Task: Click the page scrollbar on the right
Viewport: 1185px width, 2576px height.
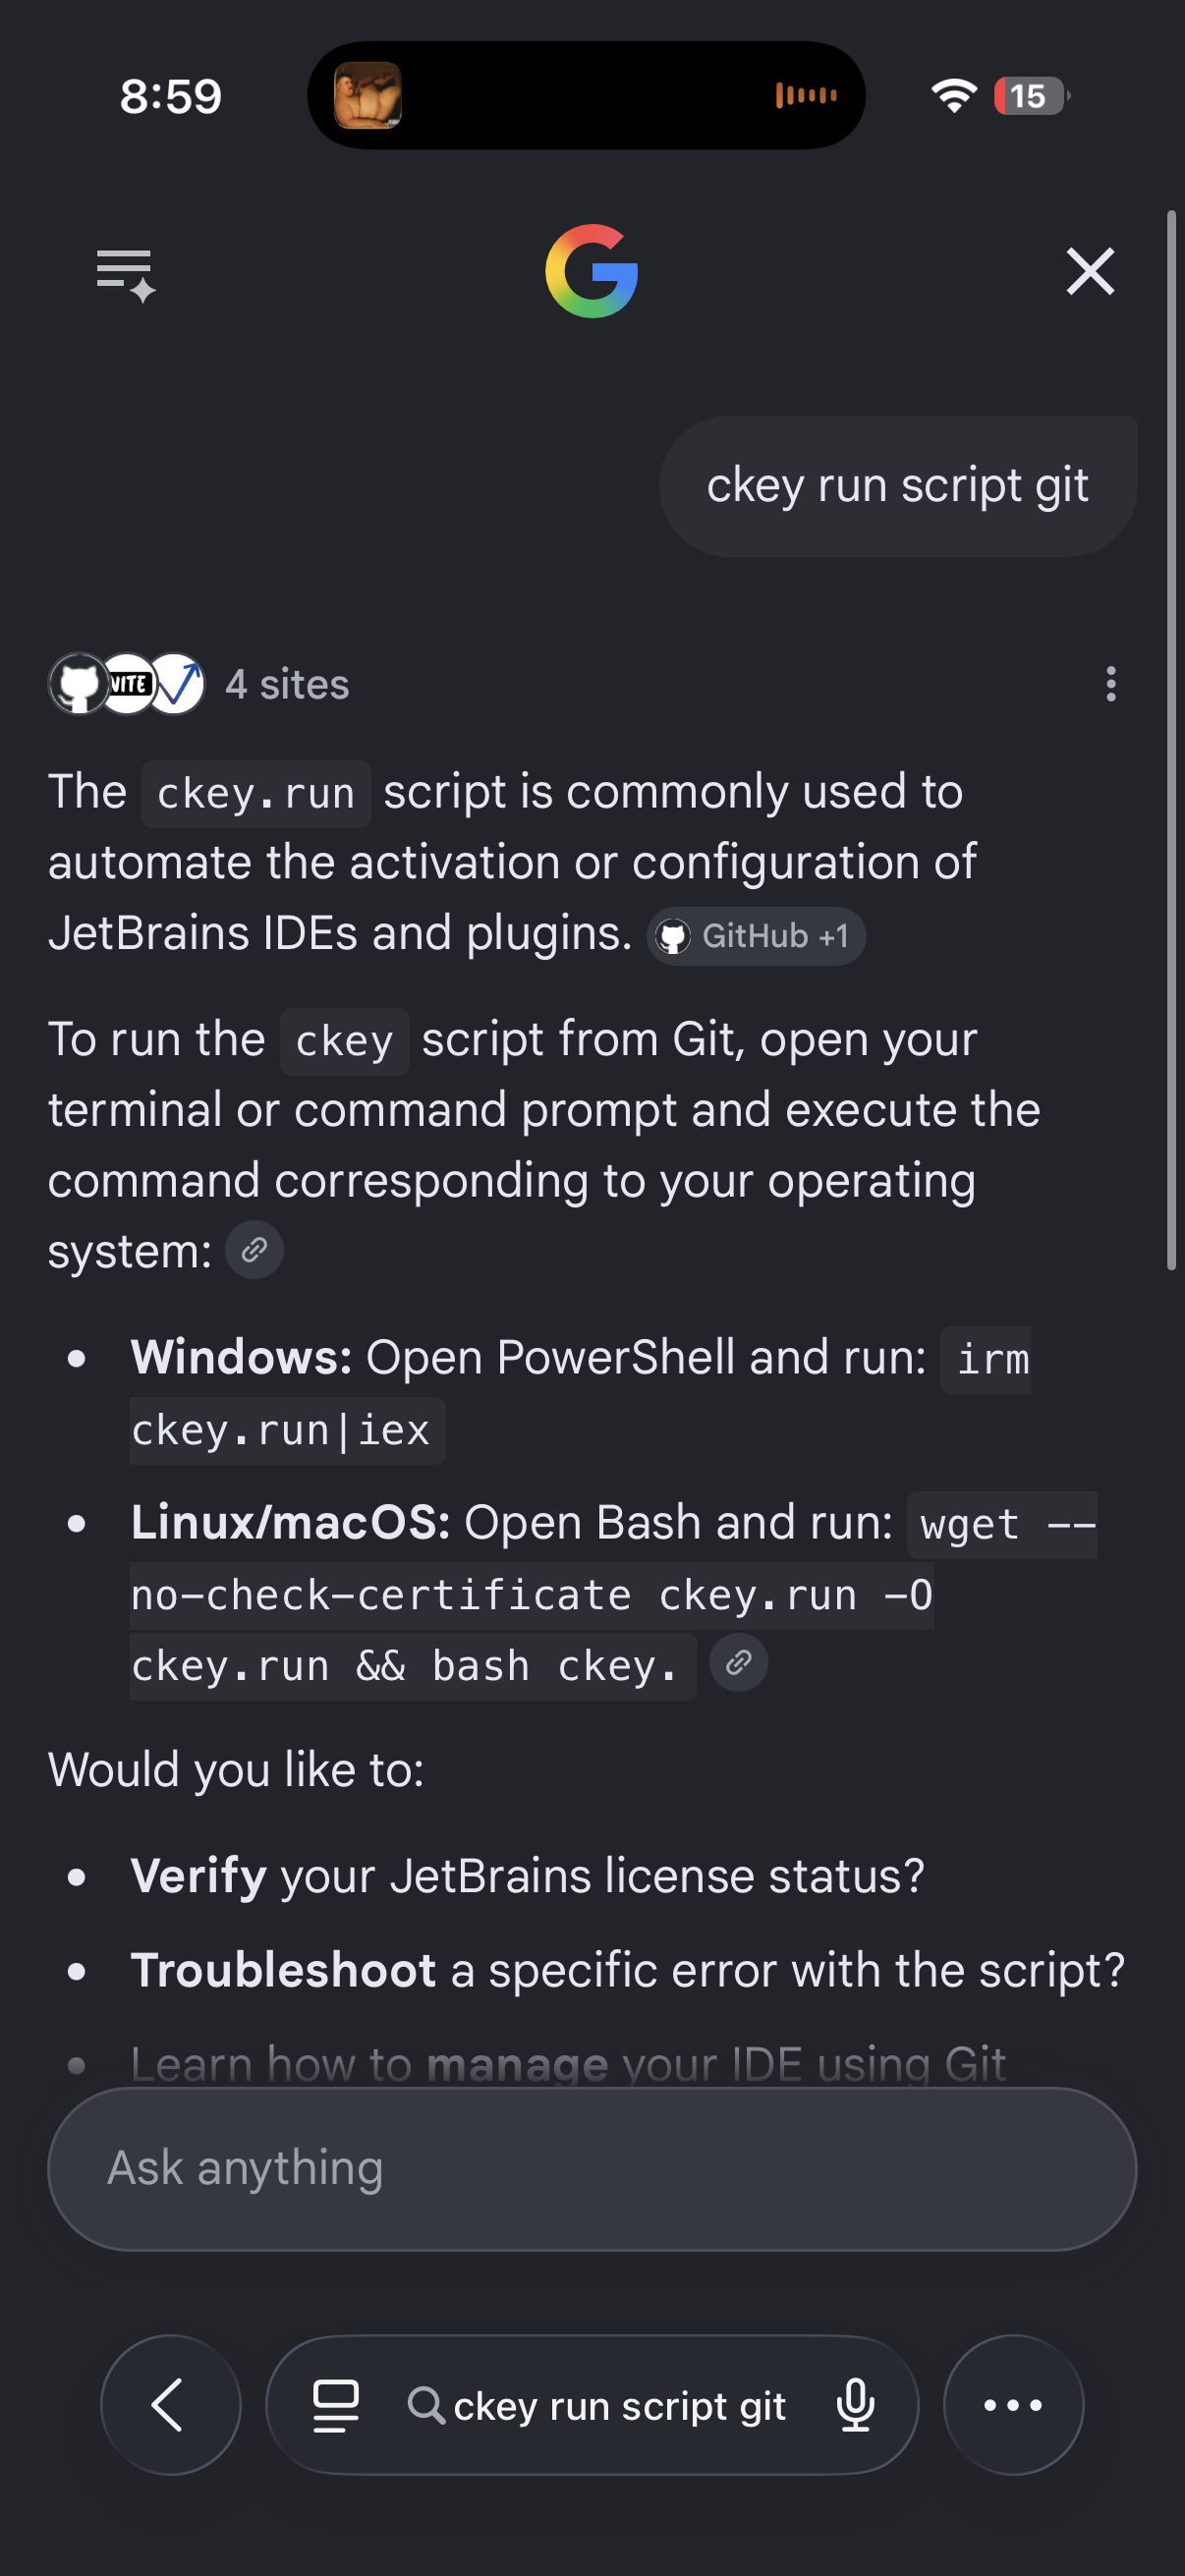Action: 1172,740
